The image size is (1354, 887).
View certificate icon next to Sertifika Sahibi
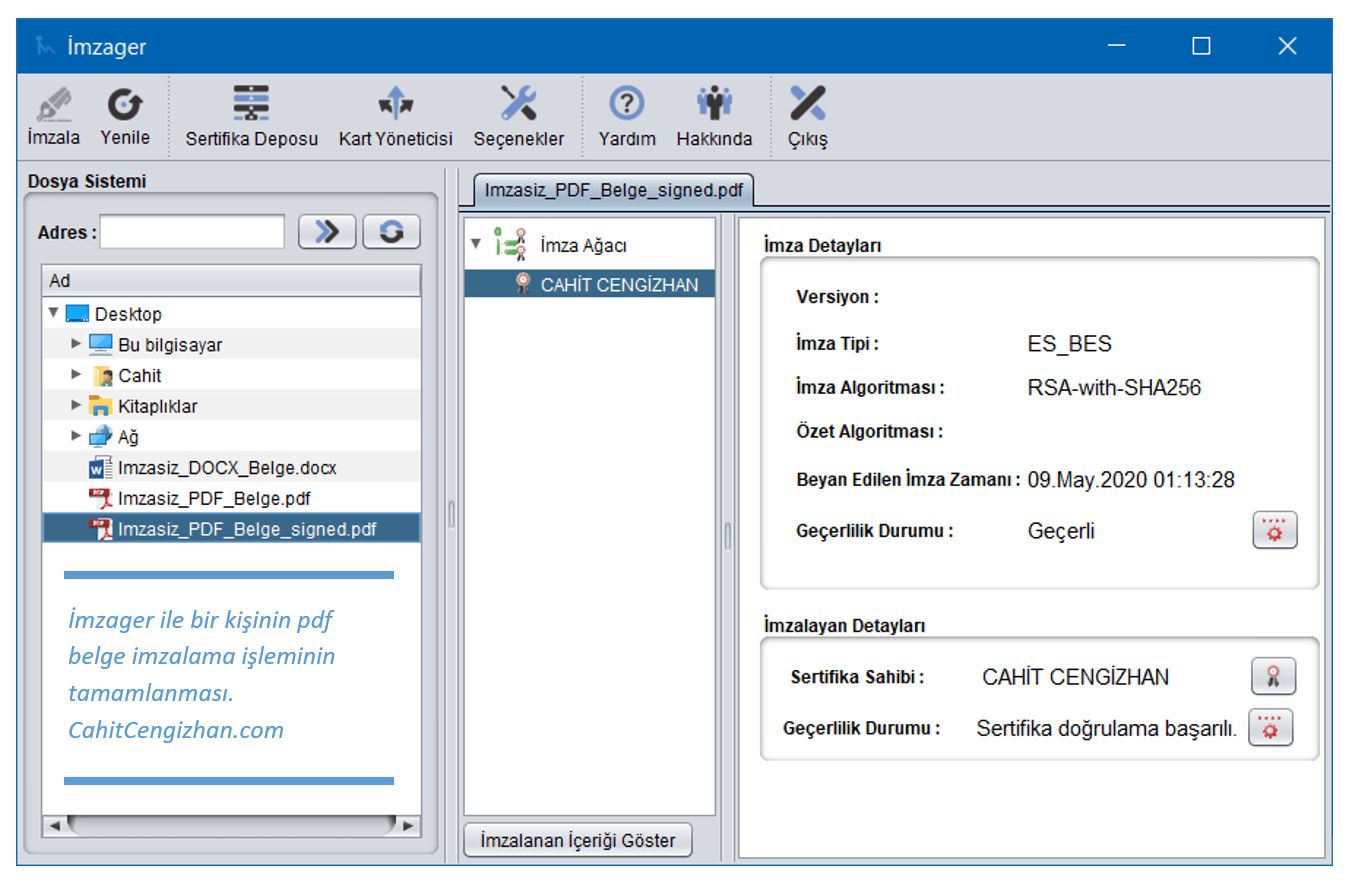1273,676
